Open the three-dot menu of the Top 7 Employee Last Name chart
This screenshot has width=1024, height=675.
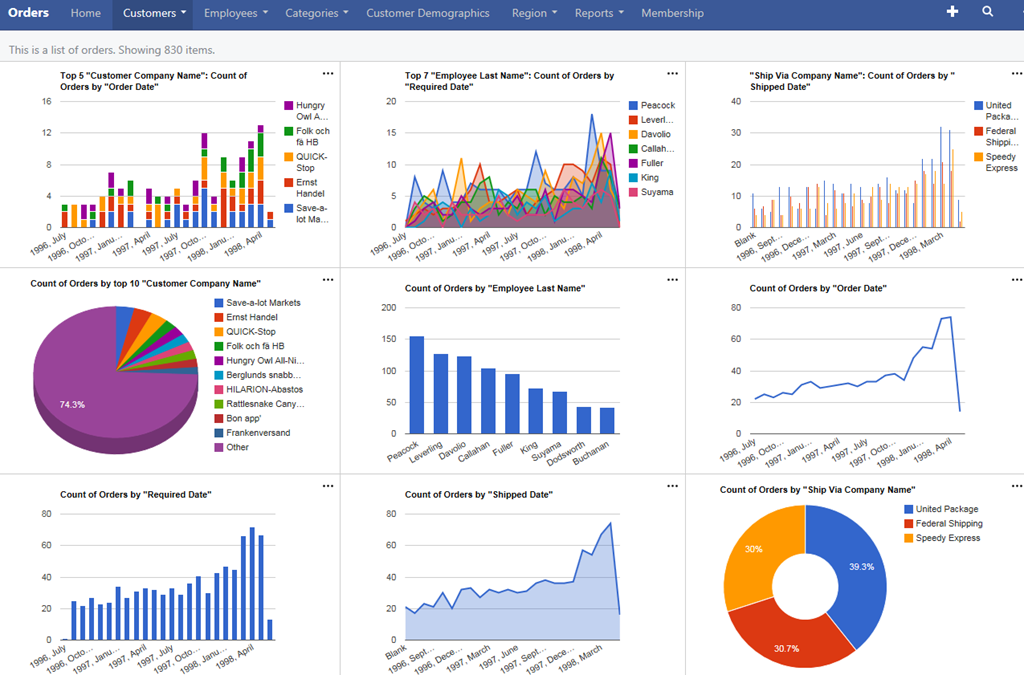673,73
